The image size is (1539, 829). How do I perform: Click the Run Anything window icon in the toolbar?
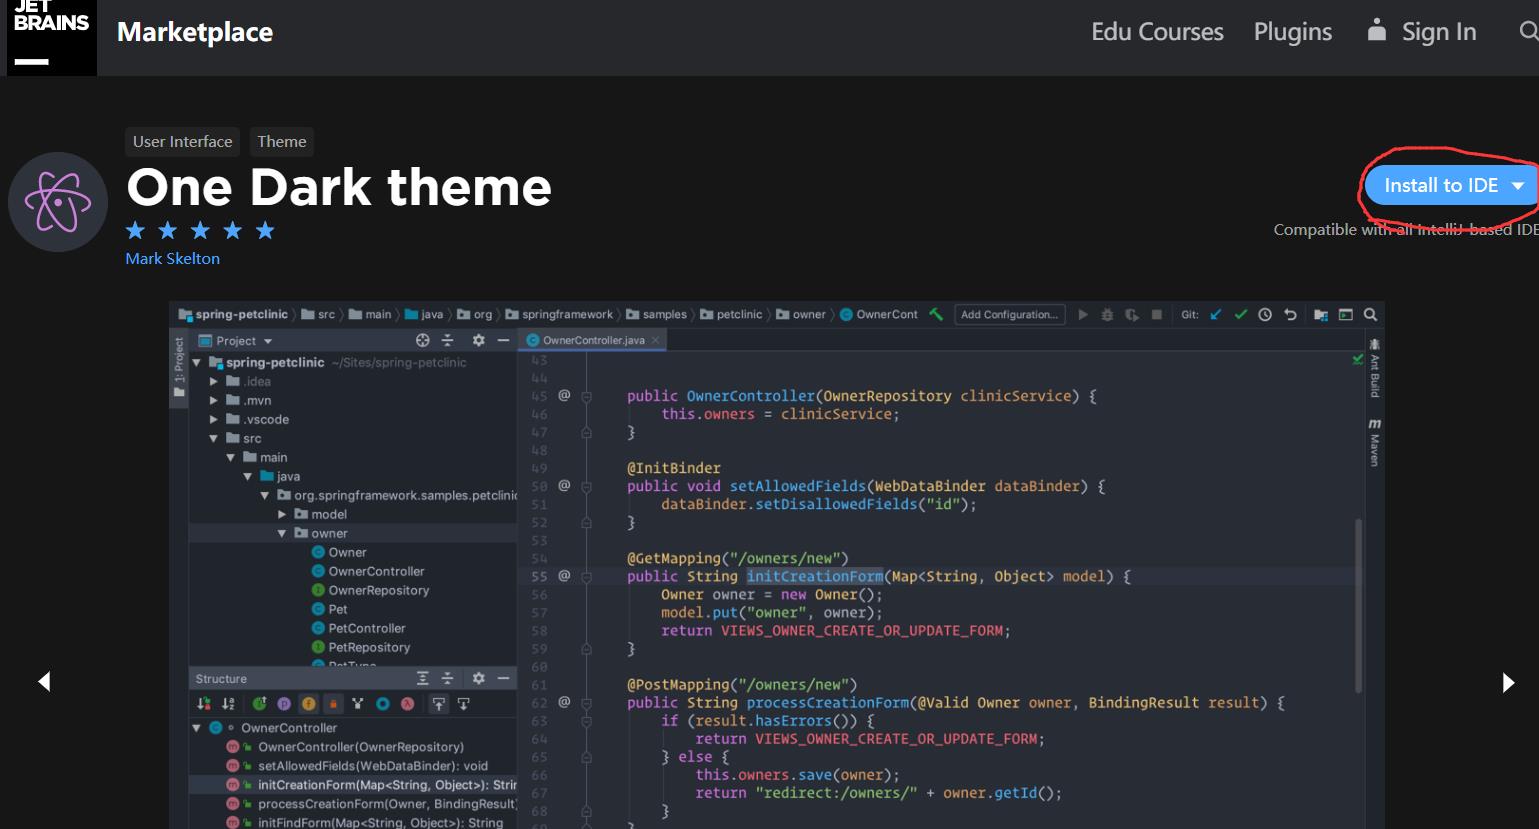coord(1346,314)
